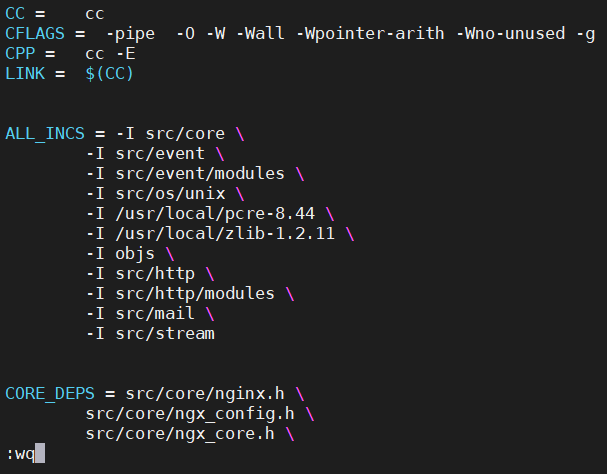Screen dimensions: 607x474
Task: Click the src/core/ngx_core.h dependency
Action: [x=180, y=434]
